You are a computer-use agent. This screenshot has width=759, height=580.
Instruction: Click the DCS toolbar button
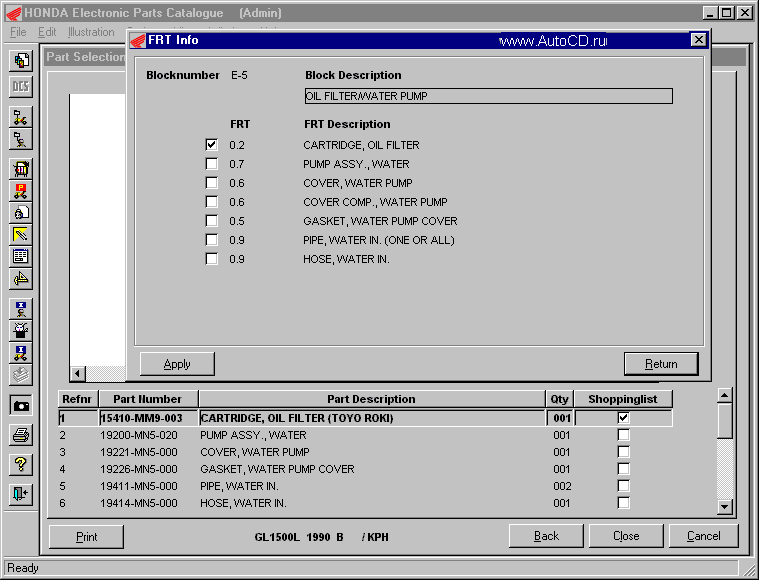21,87
